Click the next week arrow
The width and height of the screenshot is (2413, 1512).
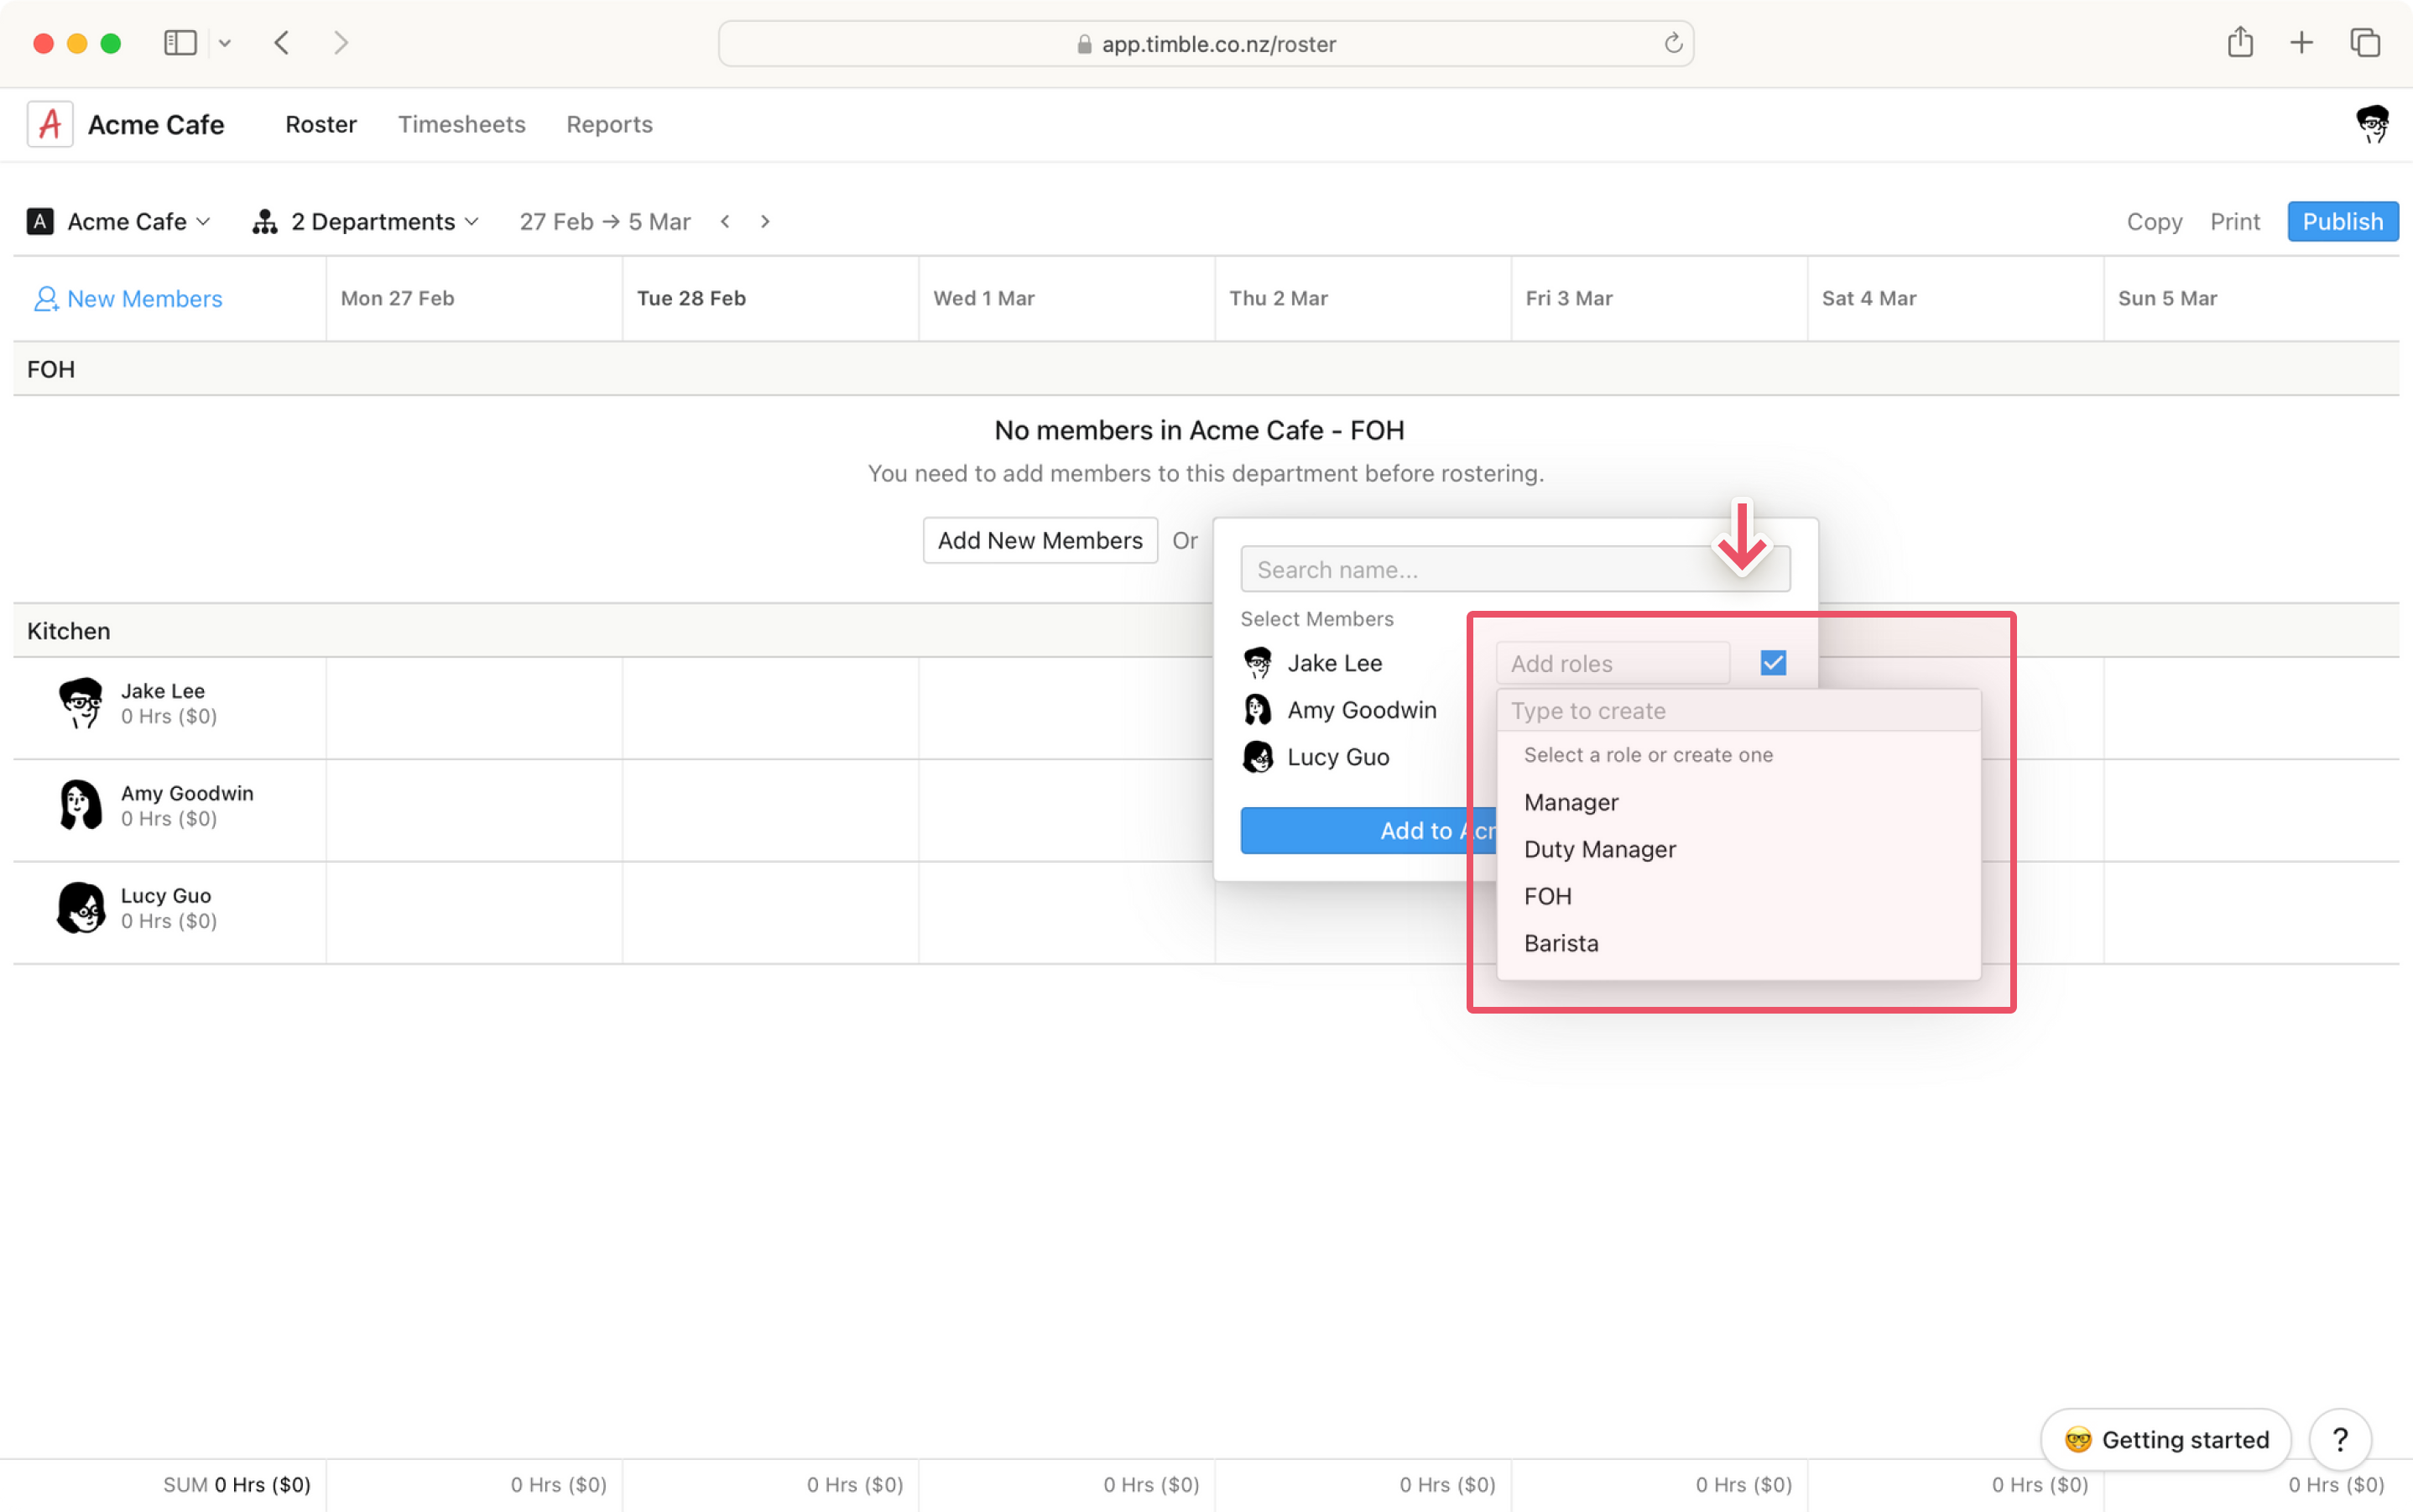pos(764,221)
